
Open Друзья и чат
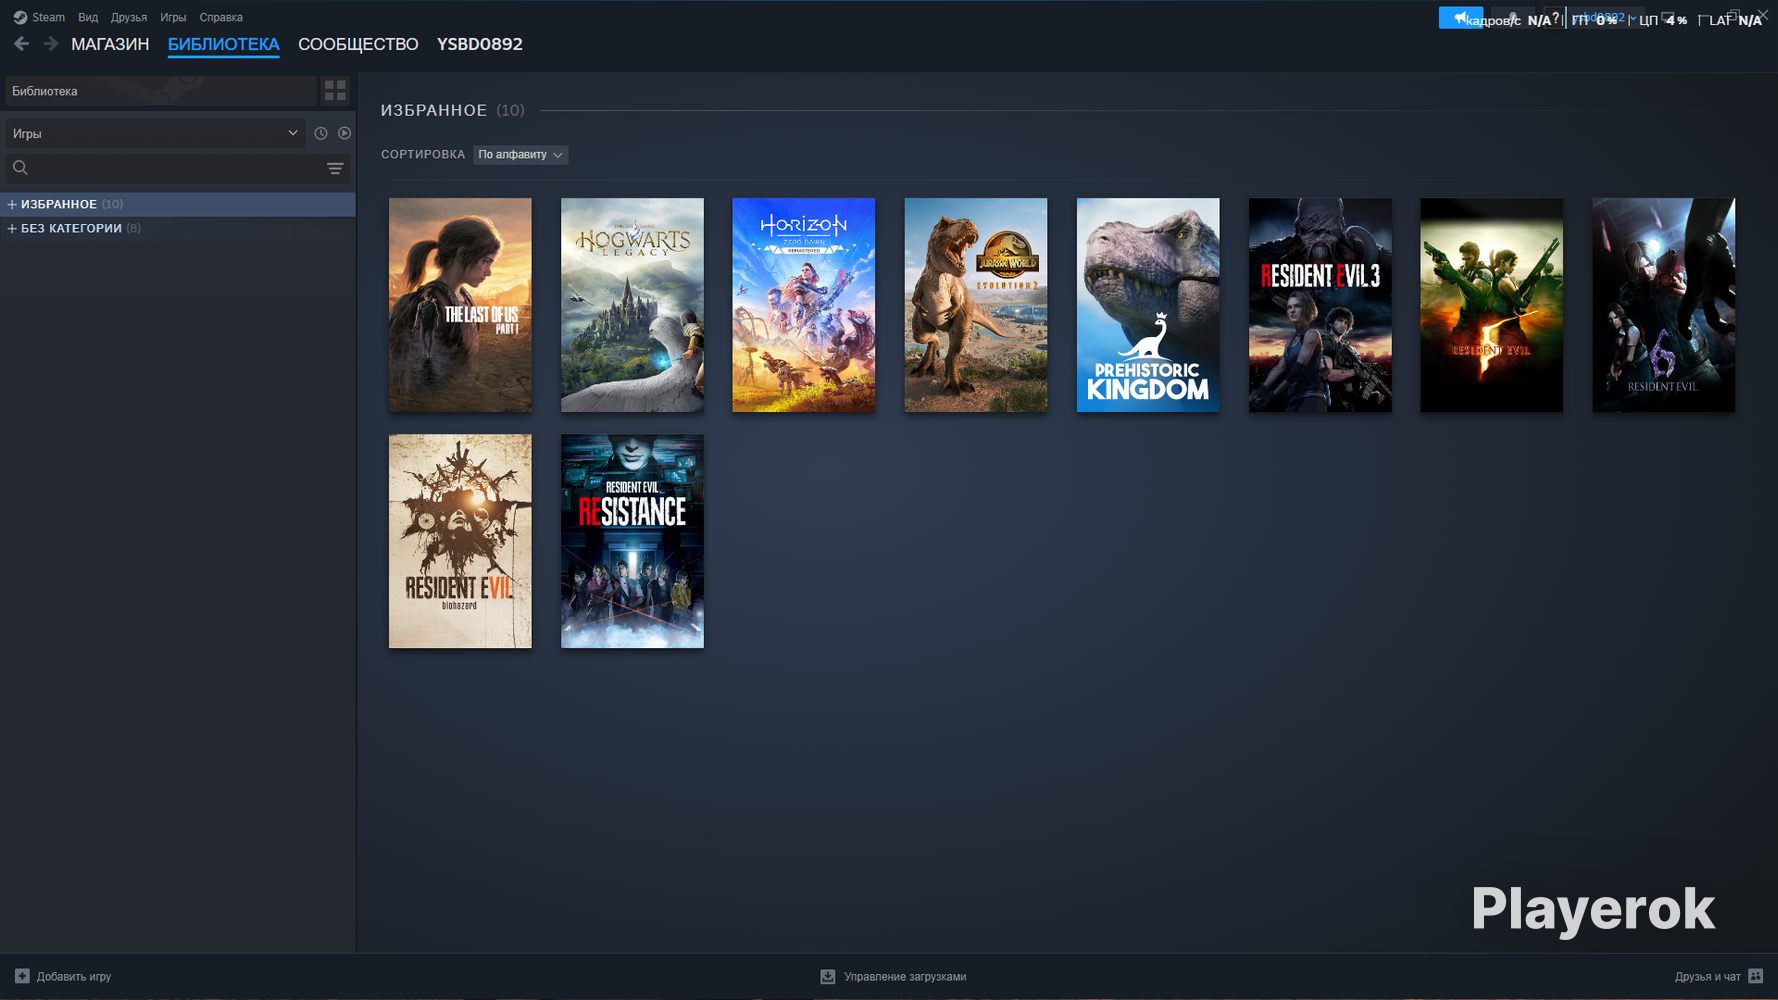(1719, 976)
